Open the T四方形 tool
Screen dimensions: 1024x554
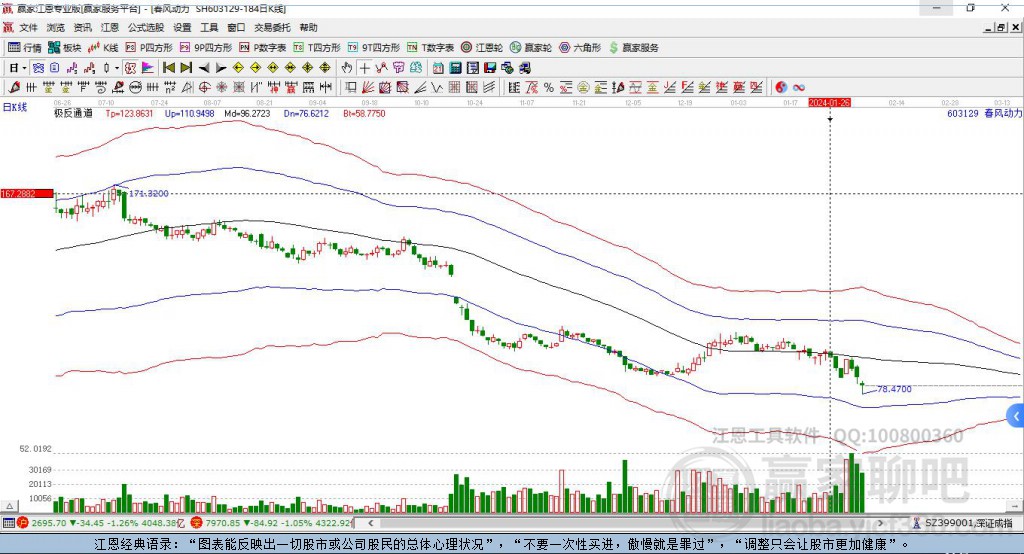coord(317,48)
